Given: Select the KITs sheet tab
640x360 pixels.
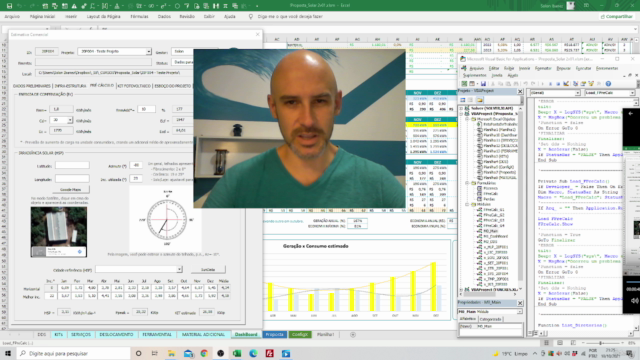Looking at the screenshot, I should click(x=58, y=335).
